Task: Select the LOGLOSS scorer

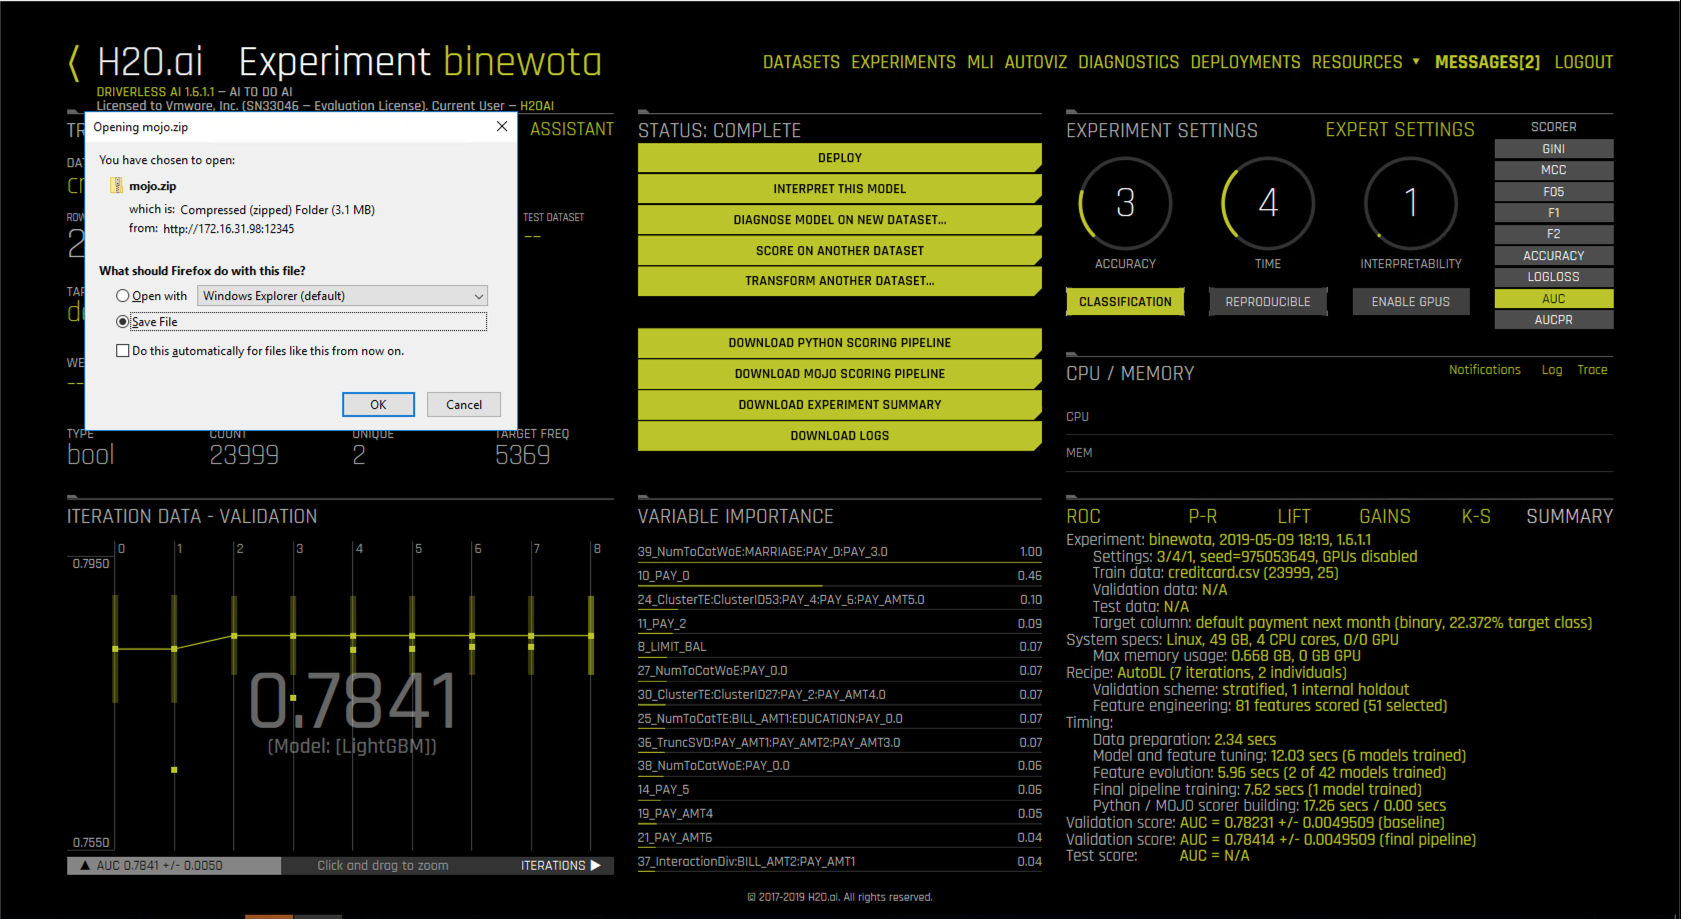Action: coord(1554,277)
